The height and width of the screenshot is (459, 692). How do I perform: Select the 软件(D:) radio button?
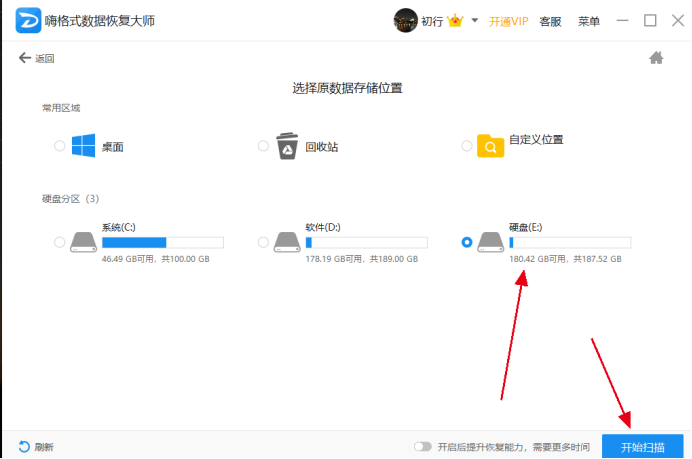(263, 242)
